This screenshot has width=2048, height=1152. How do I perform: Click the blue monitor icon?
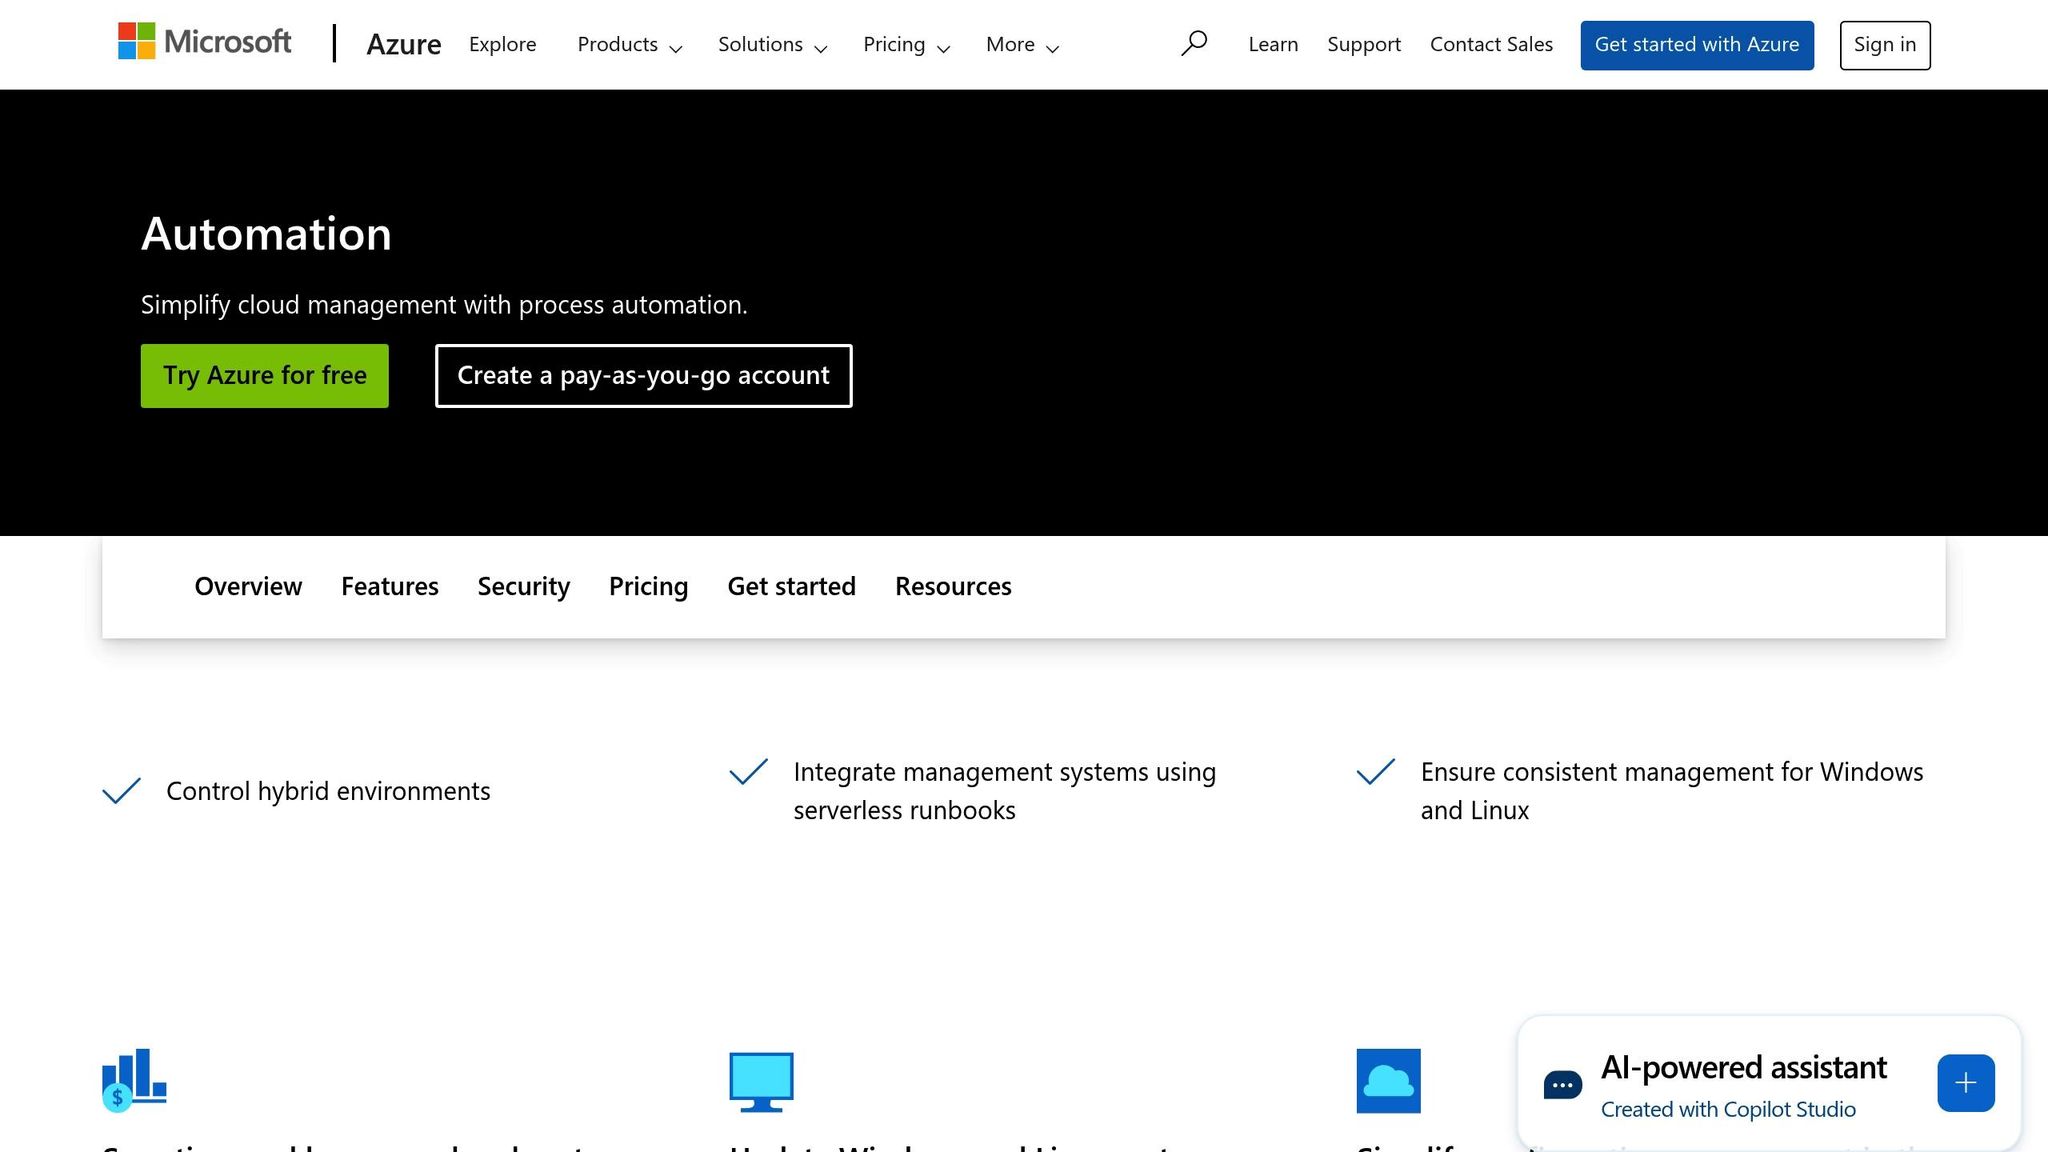[x=761, y=1081]
